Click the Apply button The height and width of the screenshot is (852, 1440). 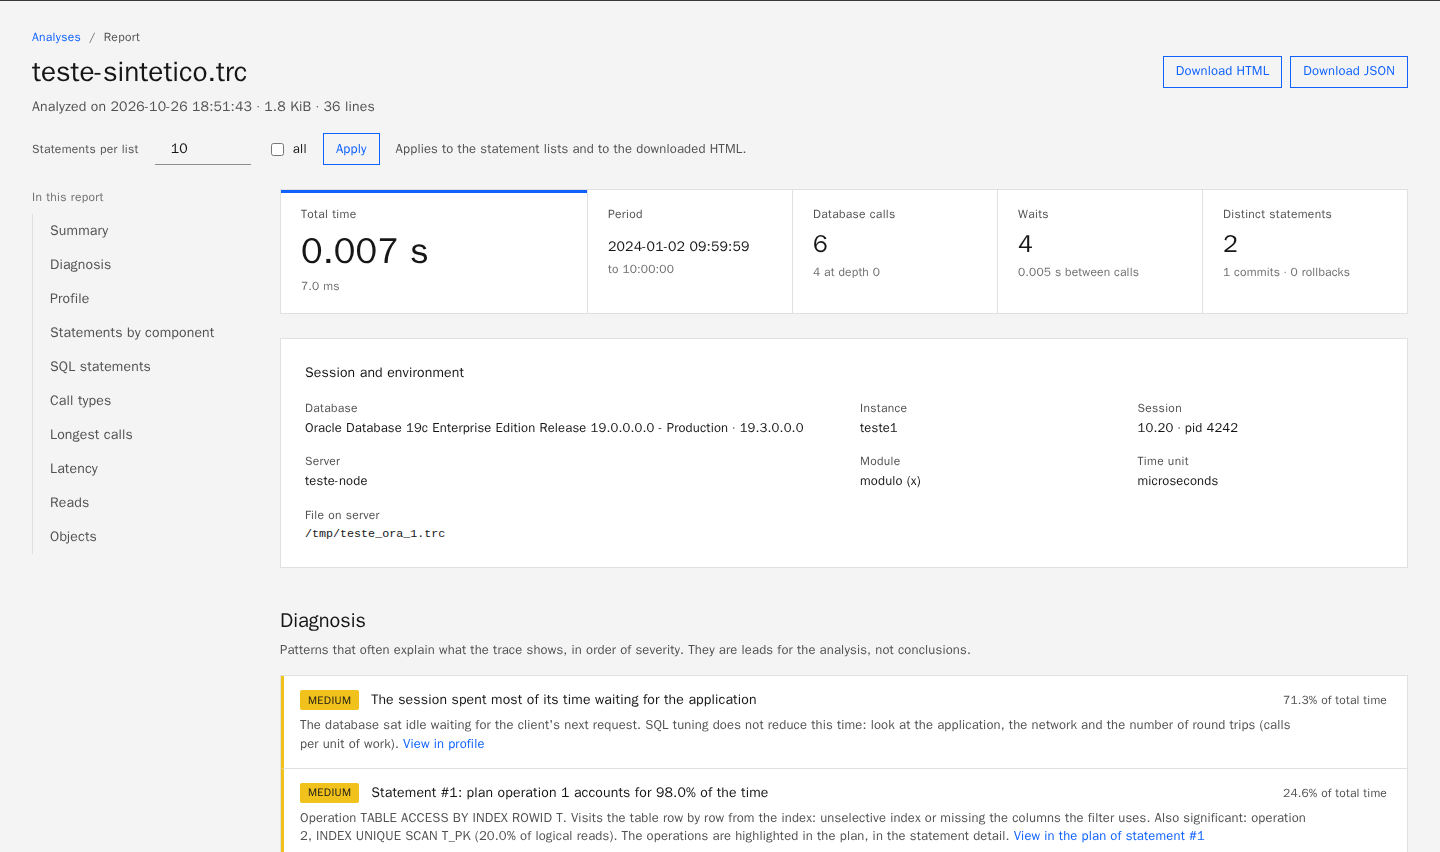coord(351,149)
